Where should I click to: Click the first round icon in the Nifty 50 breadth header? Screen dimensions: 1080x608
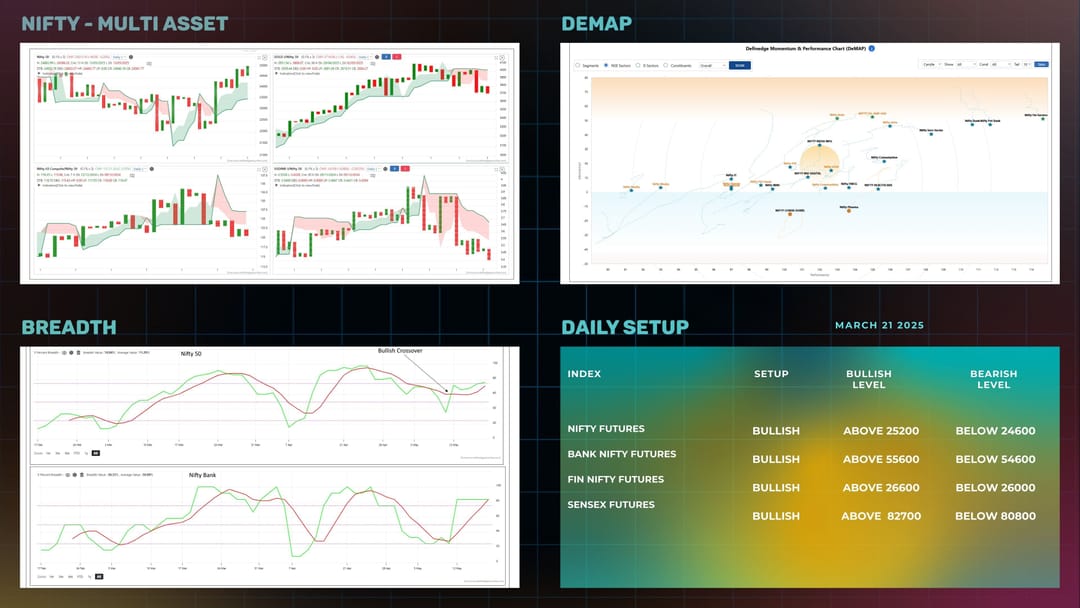click(x=64, y=353)
